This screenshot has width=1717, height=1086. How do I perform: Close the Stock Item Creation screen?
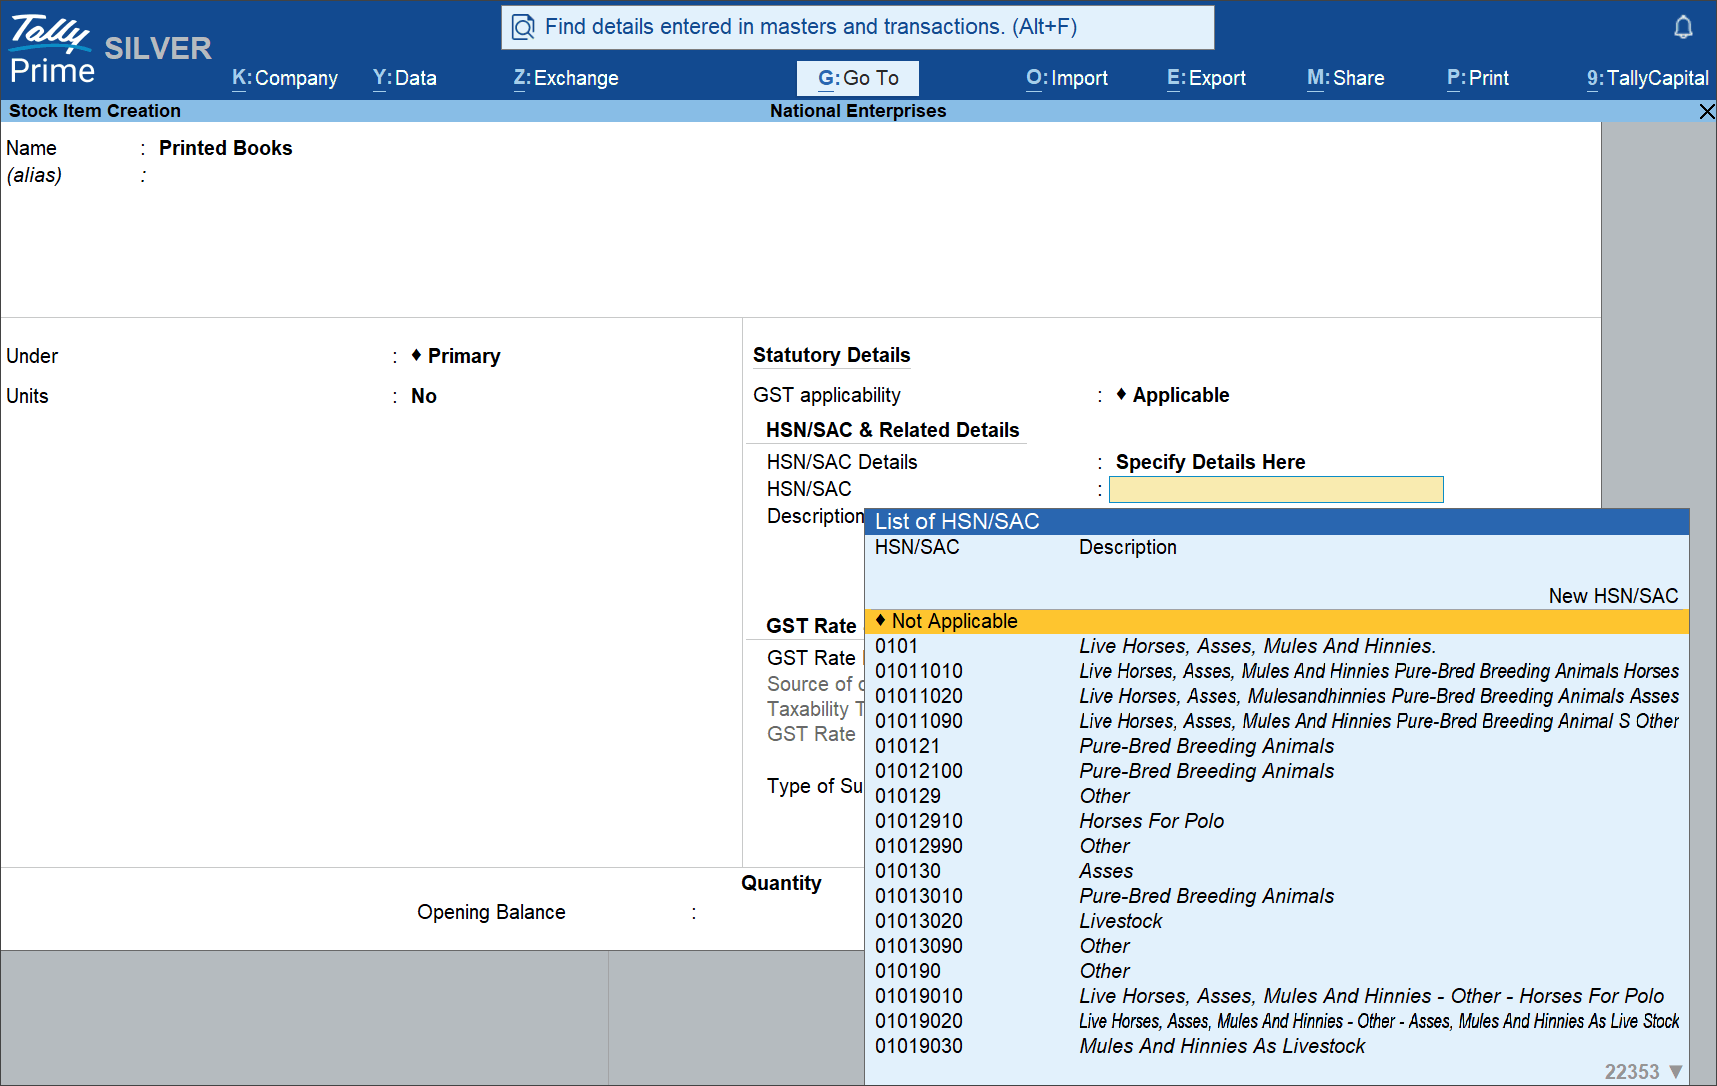click(1707, 111)
